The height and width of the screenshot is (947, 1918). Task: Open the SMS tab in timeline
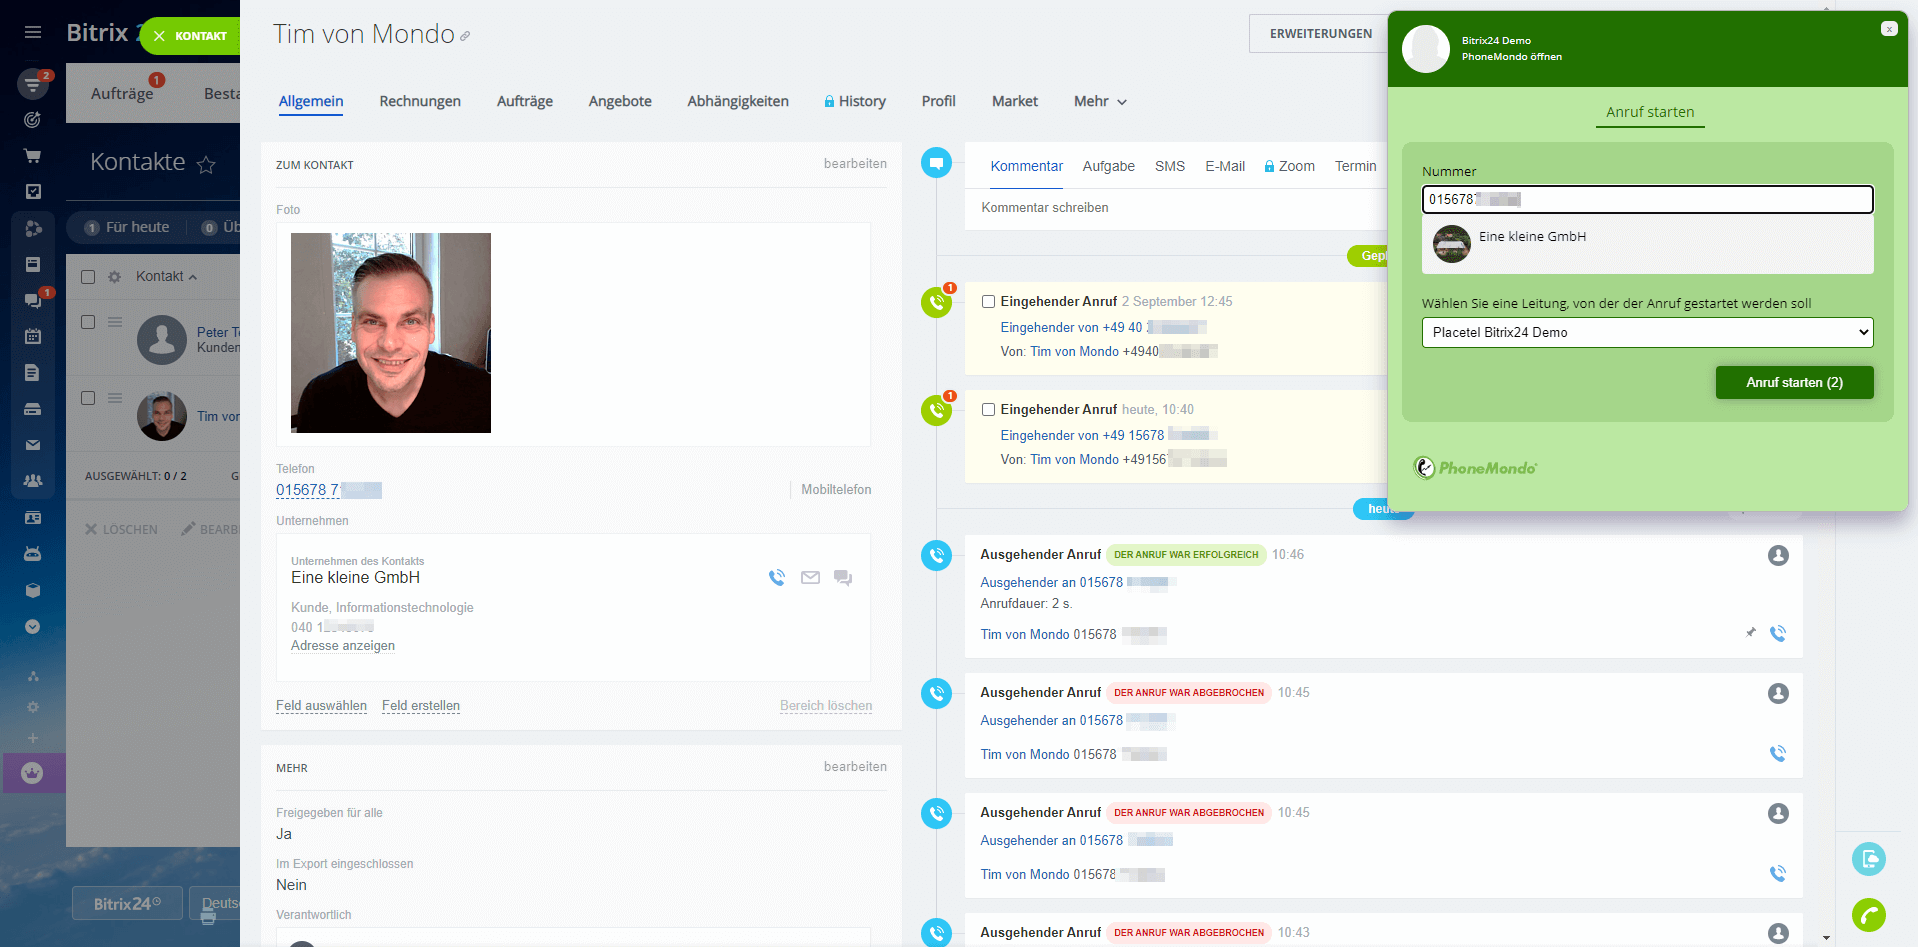click(1169, 167)
